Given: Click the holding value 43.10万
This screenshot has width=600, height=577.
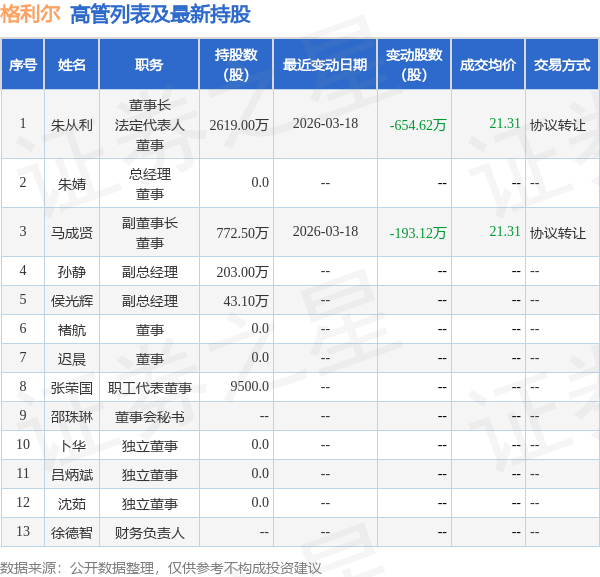Looking at the screenshot, I should coord(246,301).
